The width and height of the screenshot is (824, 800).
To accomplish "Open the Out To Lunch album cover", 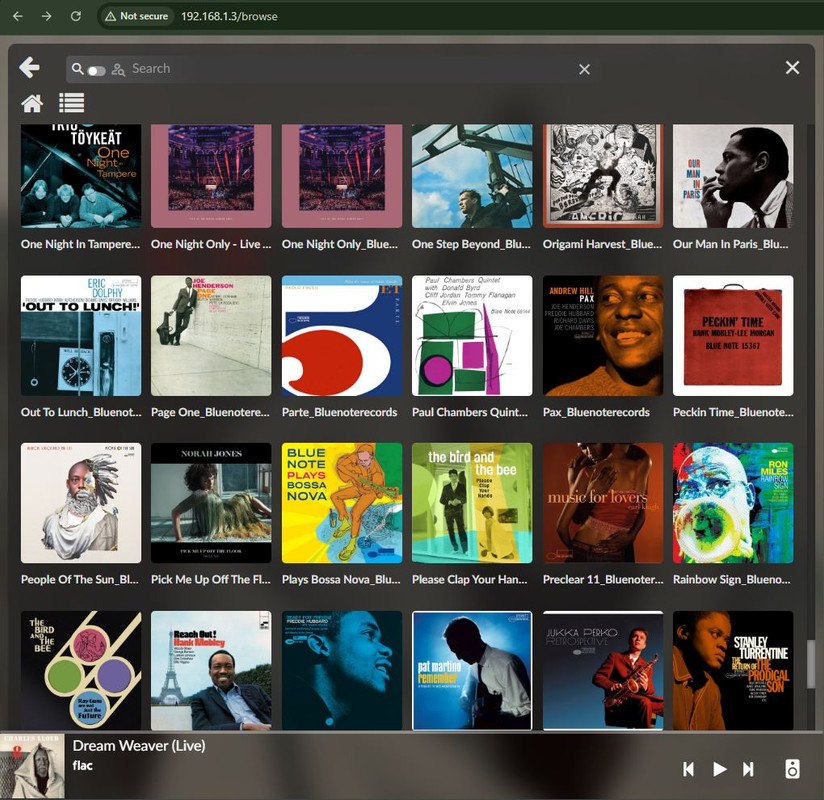I will pos(81,335).
